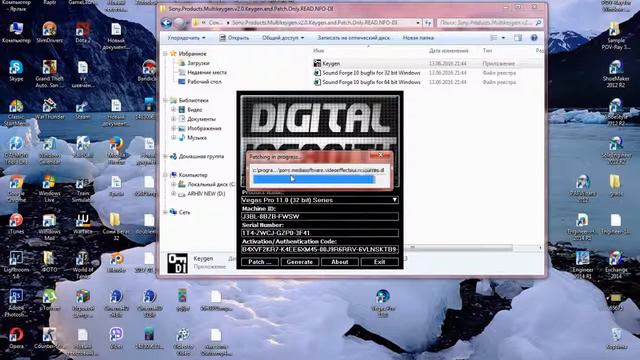The image size is (640, 360).
Task: Click the Patch button in keygen
Action: coord(260,262)
